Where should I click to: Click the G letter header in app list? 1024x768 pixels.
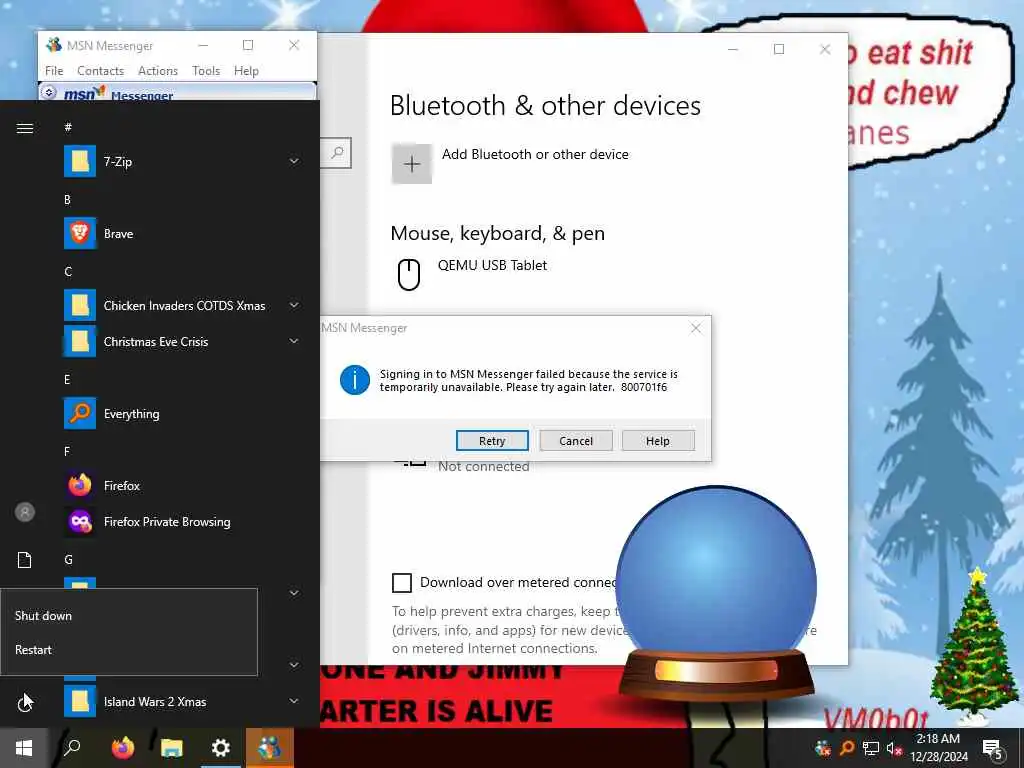(69, 560)
